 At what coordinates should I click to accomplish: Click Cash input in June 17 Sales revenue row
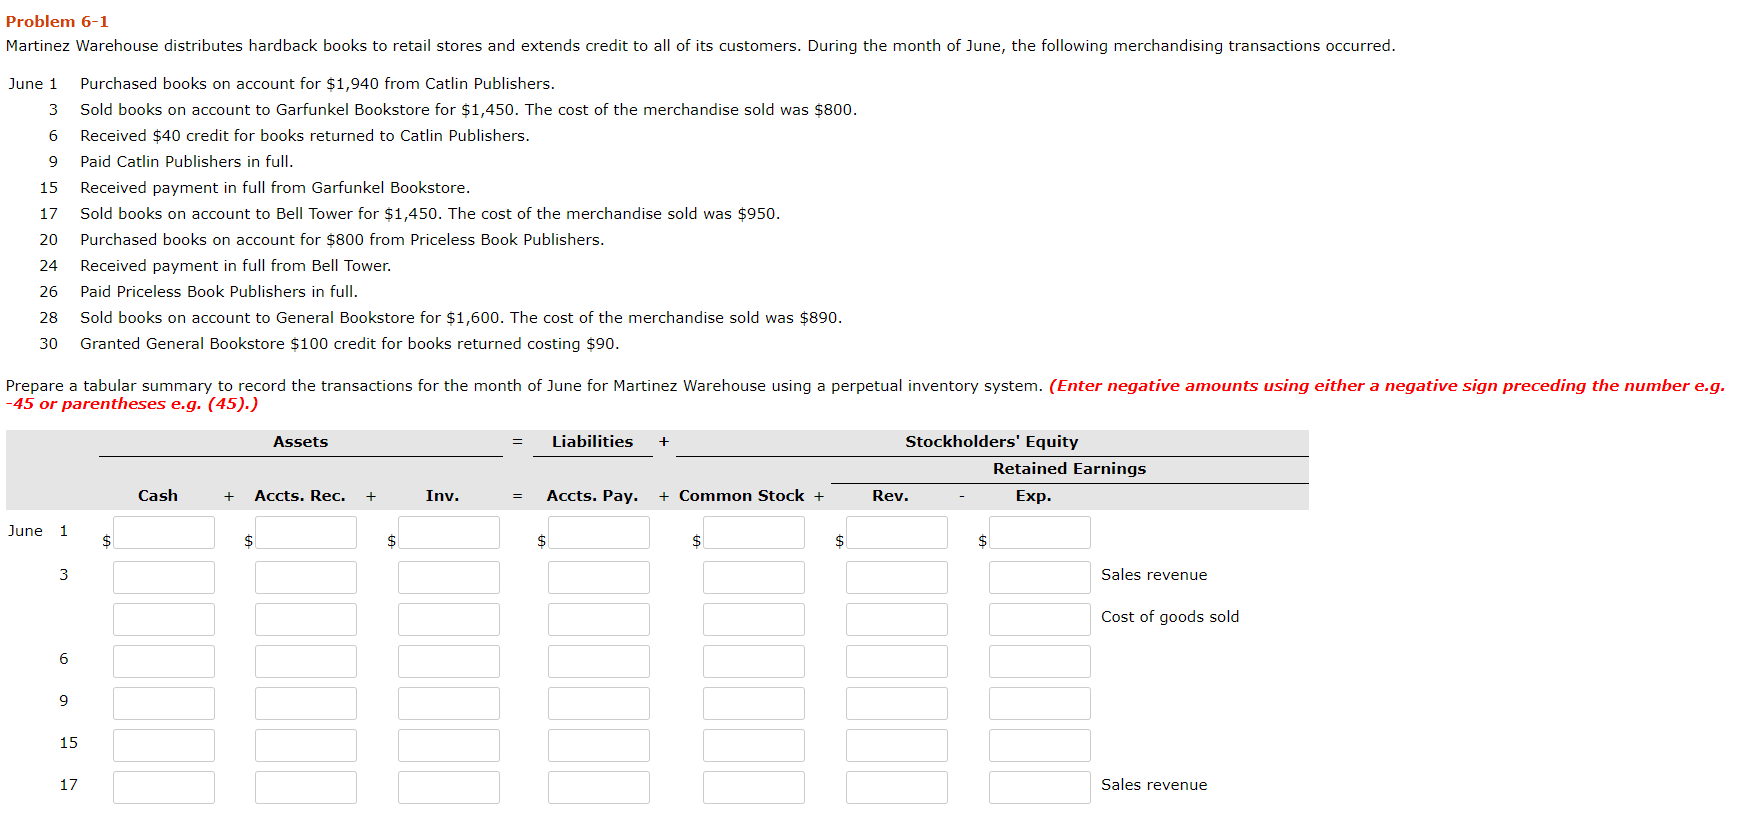pyautogui.click(x=164, y=787)
